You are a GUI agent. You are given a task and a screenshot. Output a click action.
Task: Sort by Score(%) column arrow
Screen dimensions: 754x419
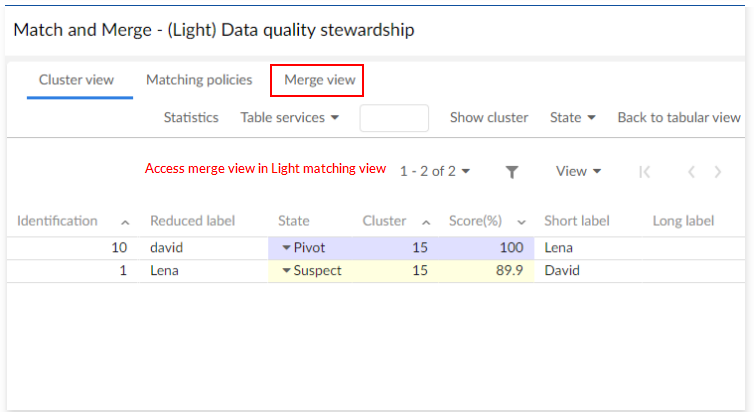[x=521, y=222]
